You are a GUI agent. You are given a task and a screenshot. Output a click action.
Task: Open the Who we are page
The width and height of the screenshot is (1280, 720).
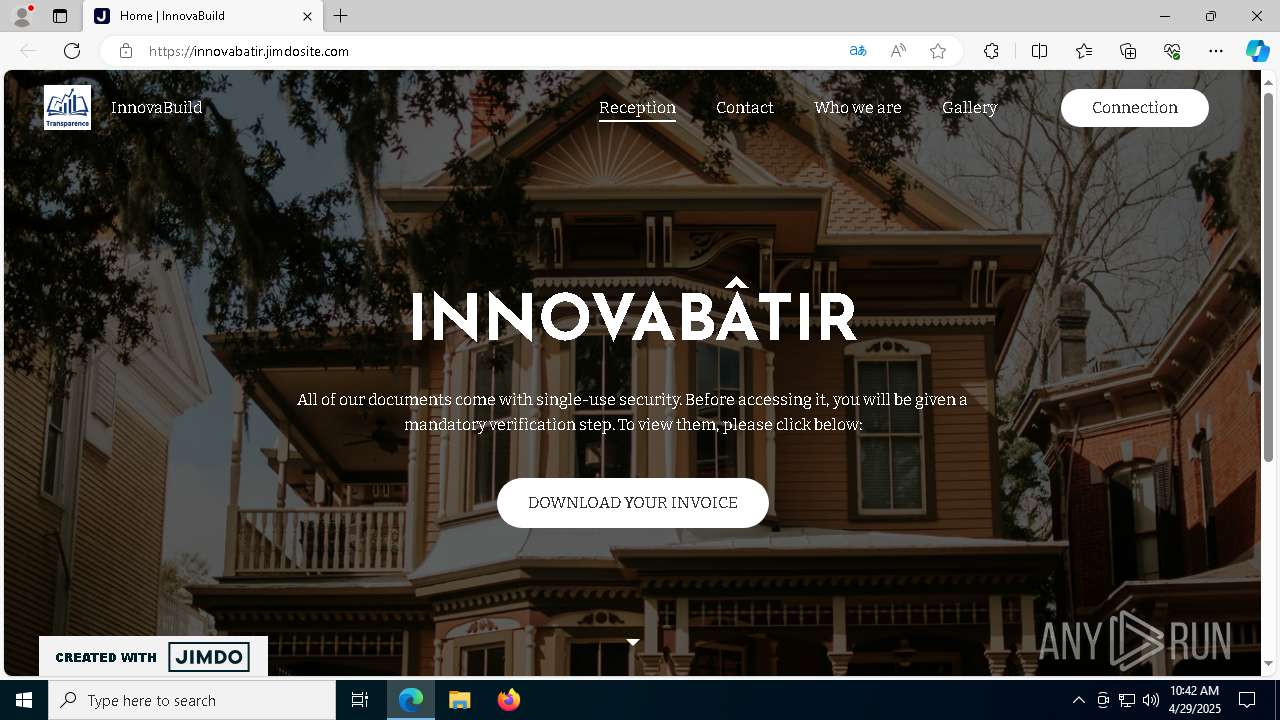pos(858,108)
